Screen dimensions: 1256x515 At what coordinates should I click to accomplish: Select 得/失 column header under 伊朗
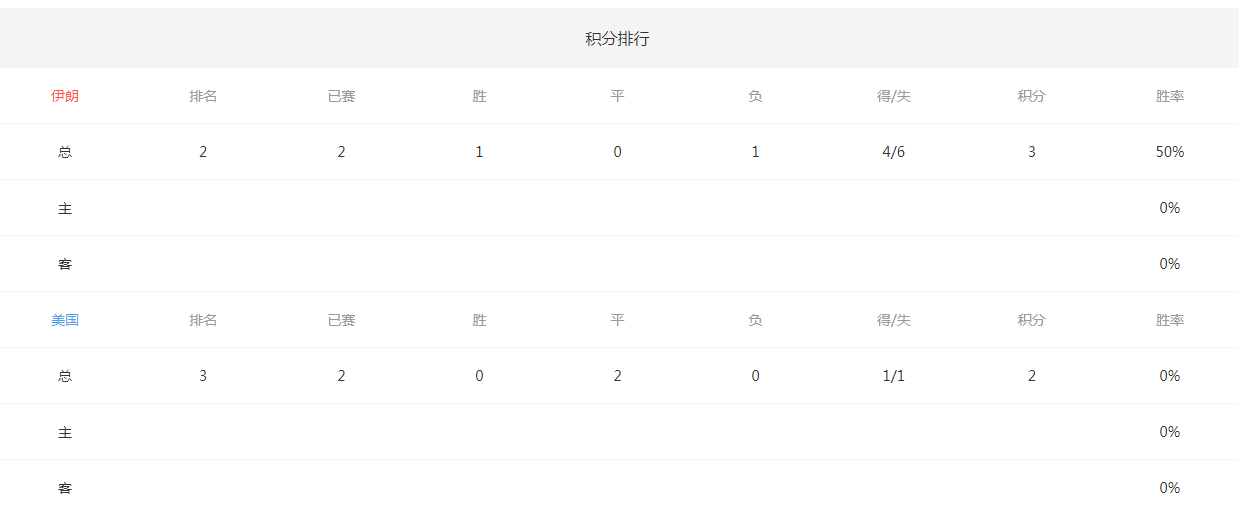[x=893, y=96]
